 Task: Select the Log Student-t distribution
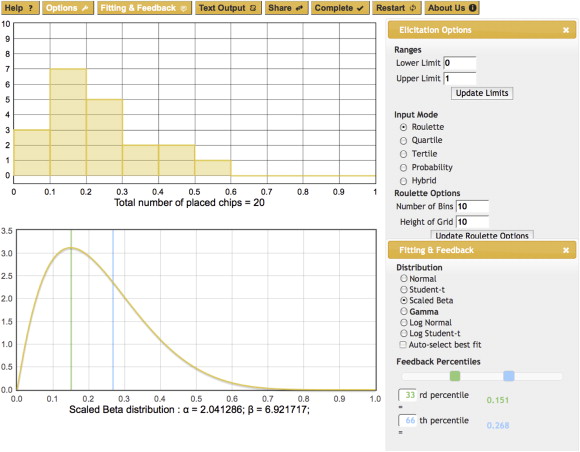pyautogui.click(x=404, y=333)
